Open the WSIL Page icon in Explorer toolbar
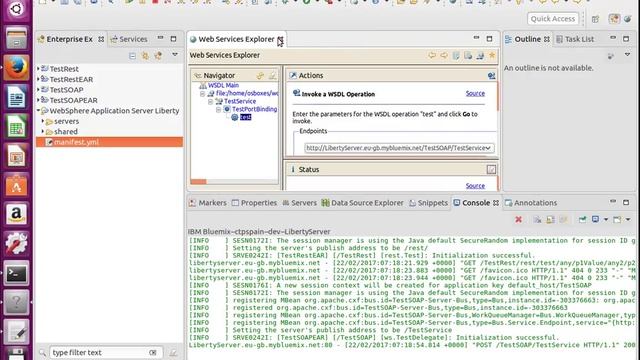This screenshot has height=360, width=640. tap(468, 55)
